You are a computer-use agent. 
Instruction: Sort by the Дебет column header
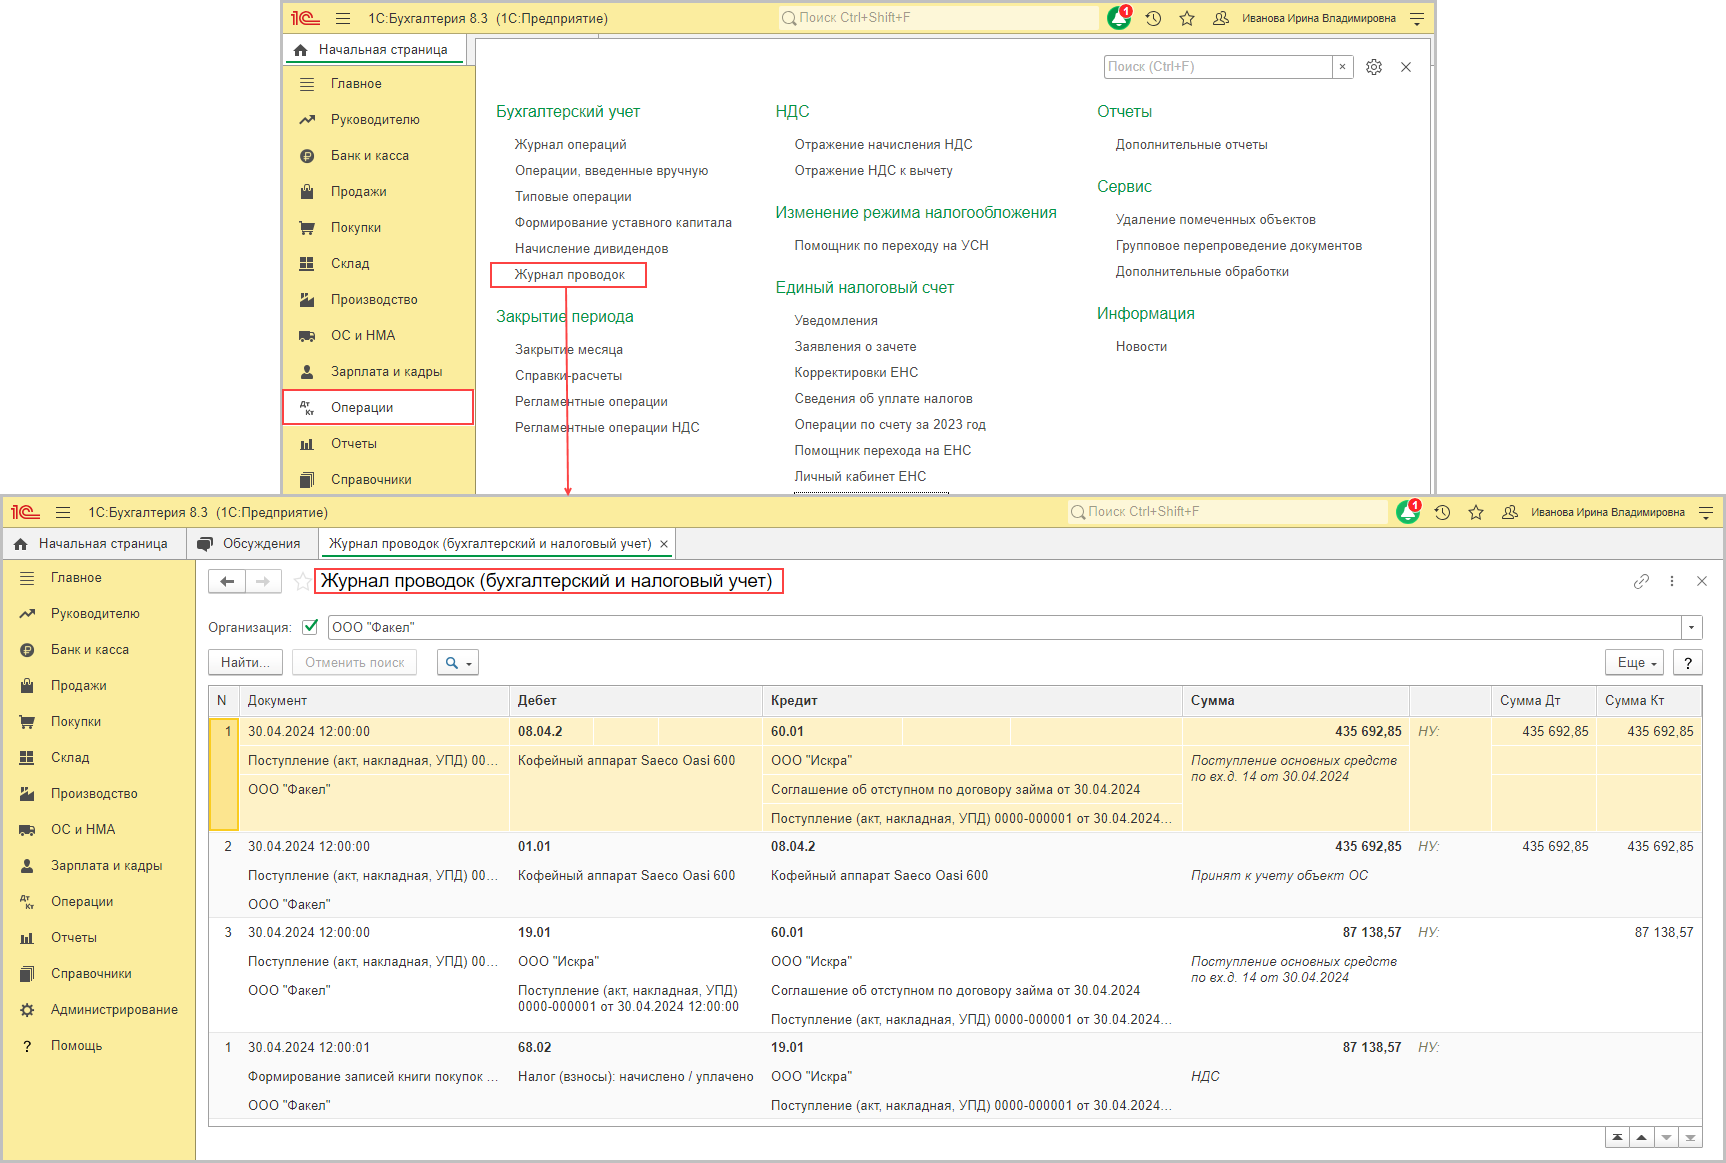[636, 701]
